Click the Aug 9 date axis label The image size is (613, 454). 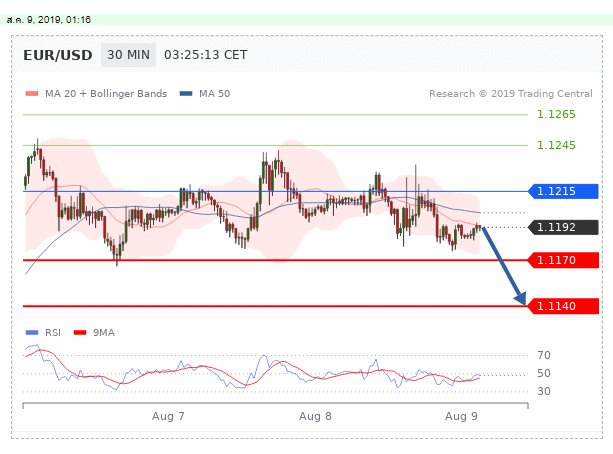click(461, 416)
